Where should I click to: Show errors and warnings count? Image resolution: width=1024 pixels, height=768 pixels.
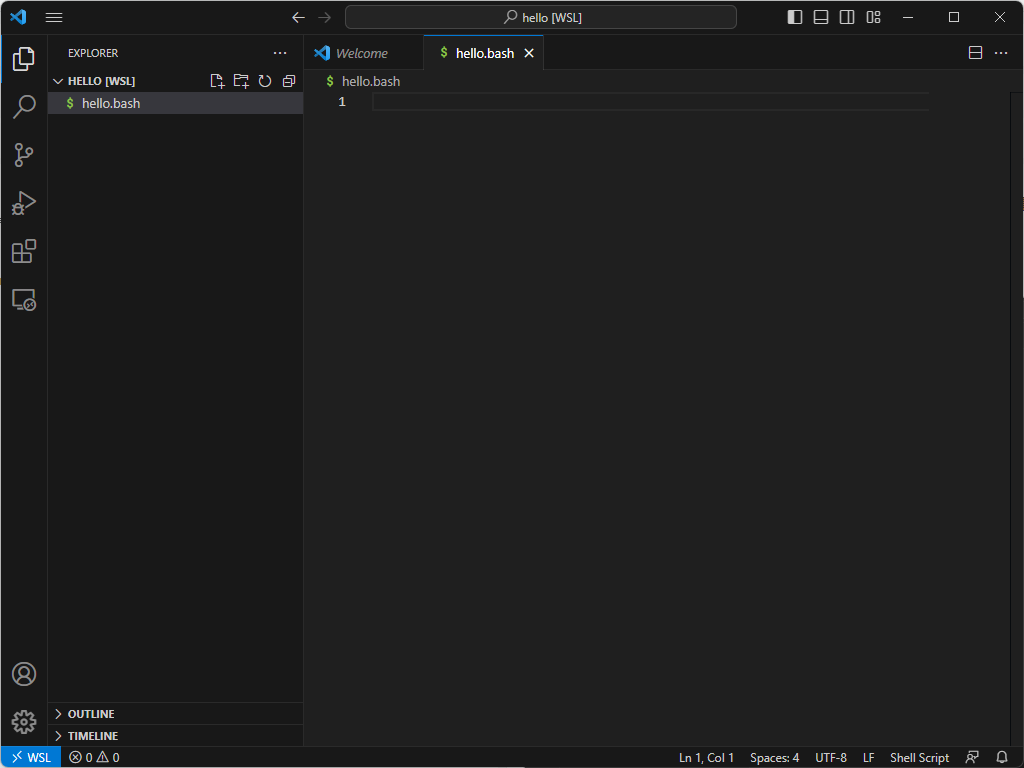94,758
